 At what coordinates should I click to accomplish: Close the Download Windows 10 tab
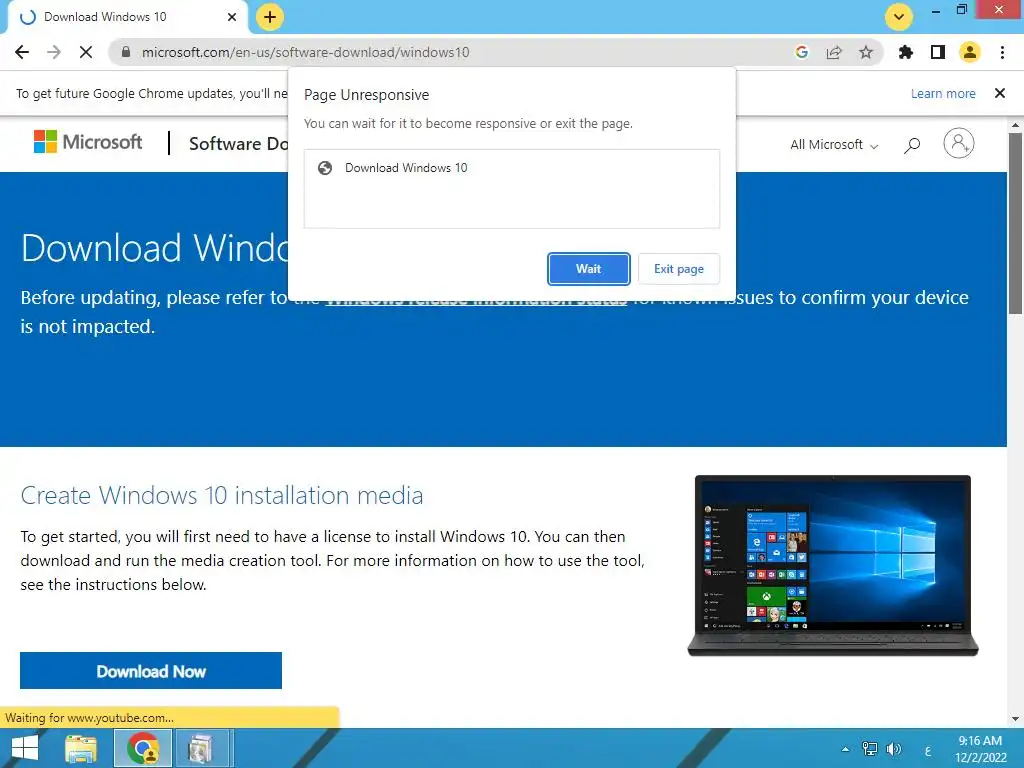point(232,17)
